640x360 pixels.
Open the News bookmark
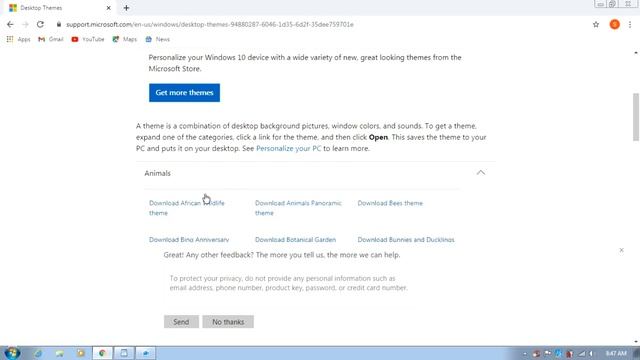(x=157, y=39)
